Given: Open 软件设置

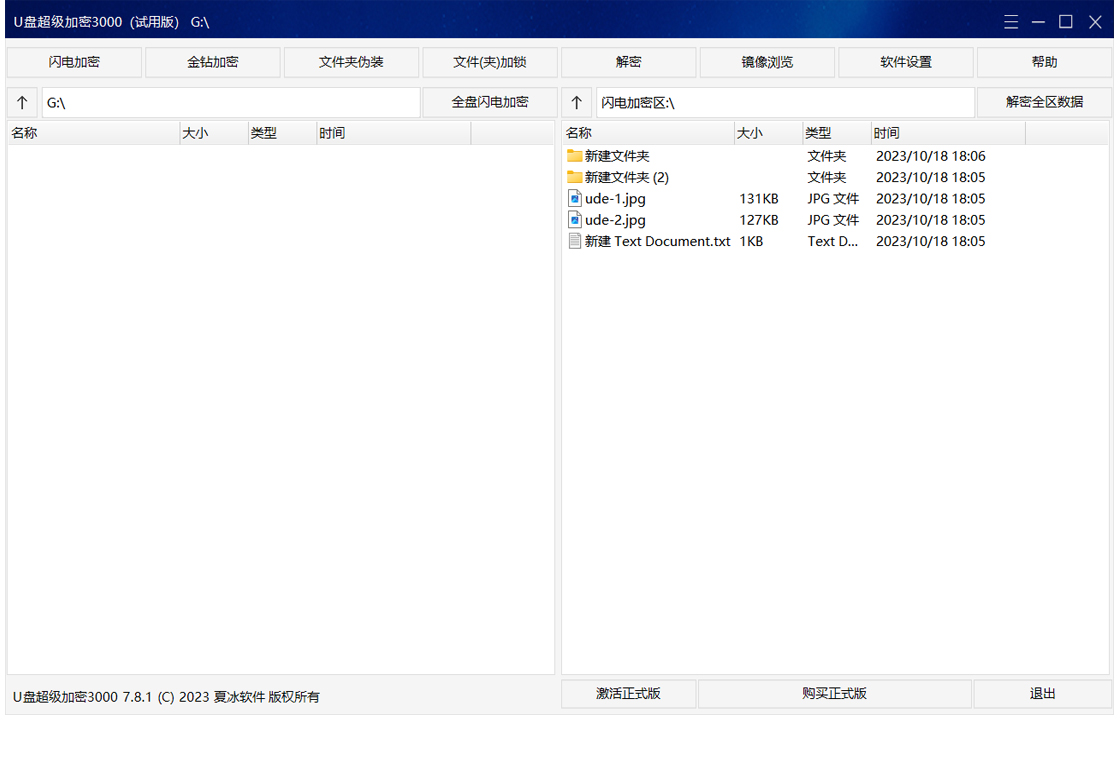Looking at the screenshot, I should pos(906,62).
